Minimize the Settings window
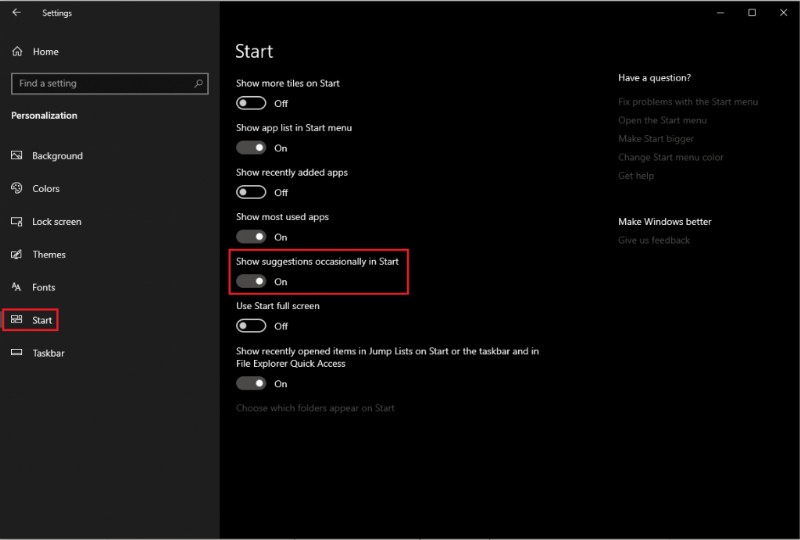Image resolution: width=800 pixels, height=540 pixels. pyautogui.click(x=720, y=12)
